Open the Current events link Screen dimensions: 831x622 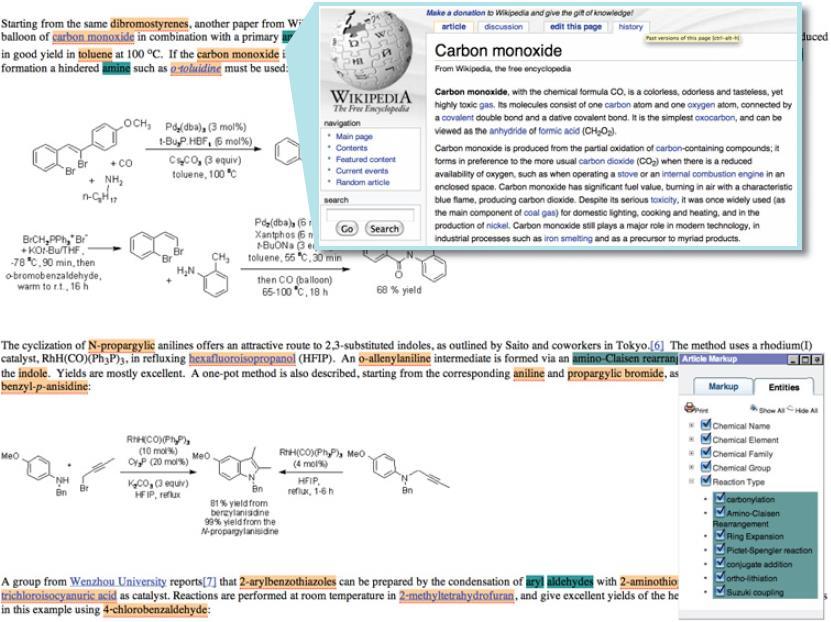[x=362, y=171]
